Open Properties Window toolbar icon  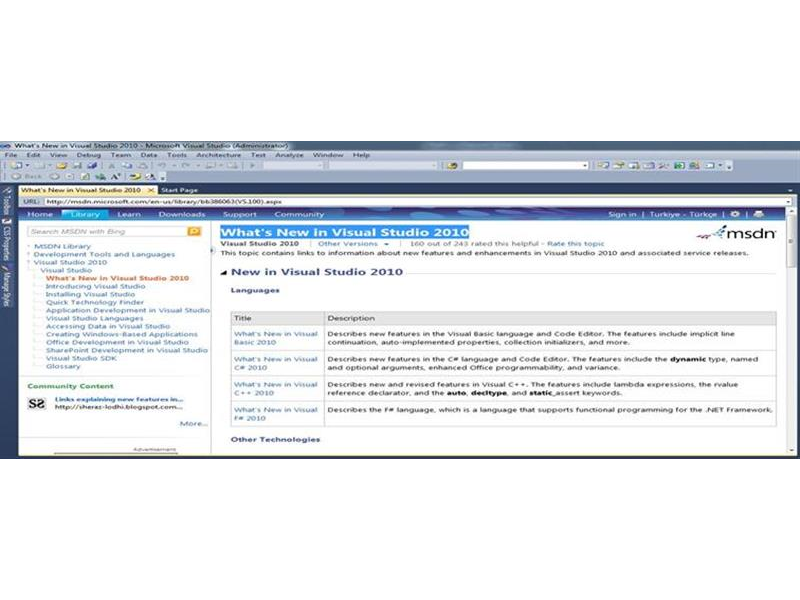(x=618, y=166)
